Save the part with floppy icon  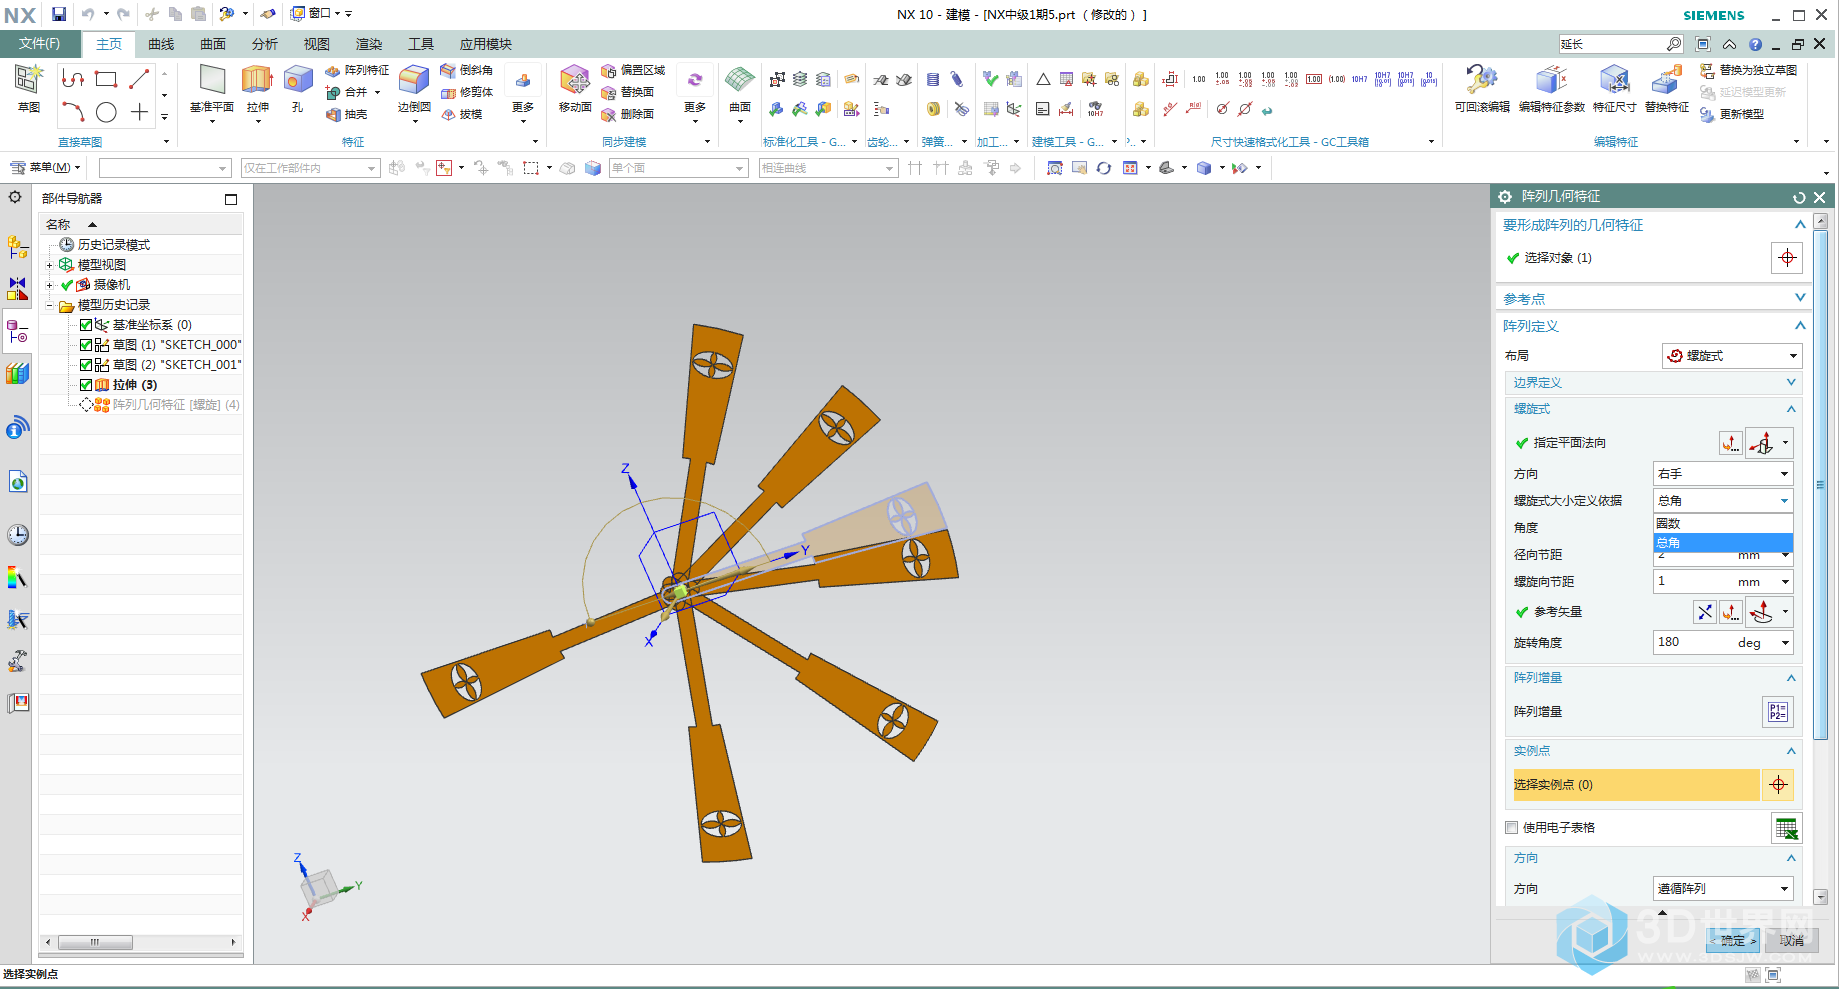(59, 14)
